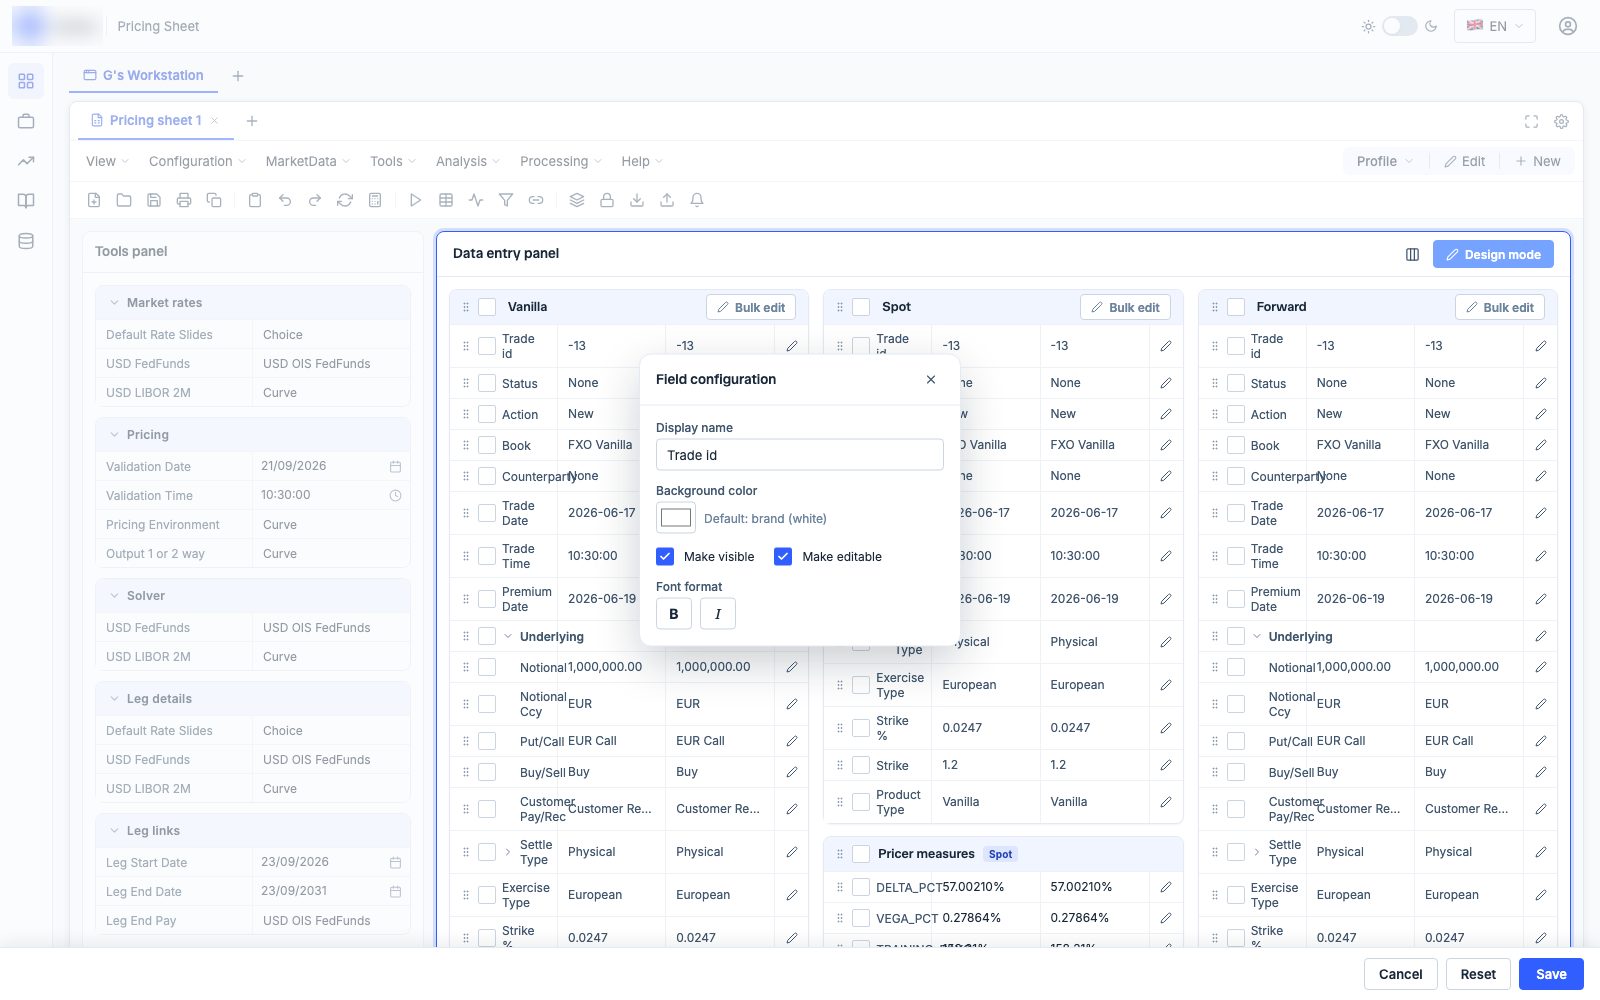1600x1000 pixels.
Task: Click the refresh icon in toolbar
Action: pyautogui.click(x=345, y=200)
